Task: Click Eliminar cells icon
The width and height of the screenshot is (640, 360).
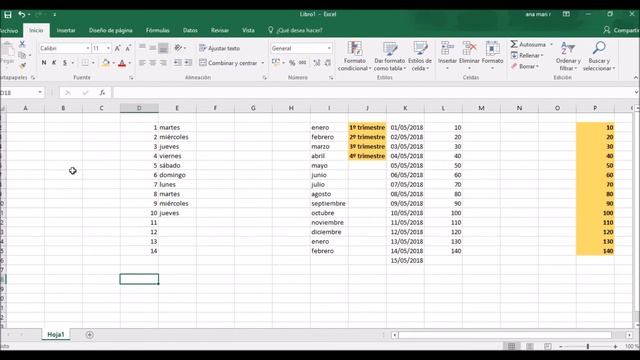Action: (469, 48)
